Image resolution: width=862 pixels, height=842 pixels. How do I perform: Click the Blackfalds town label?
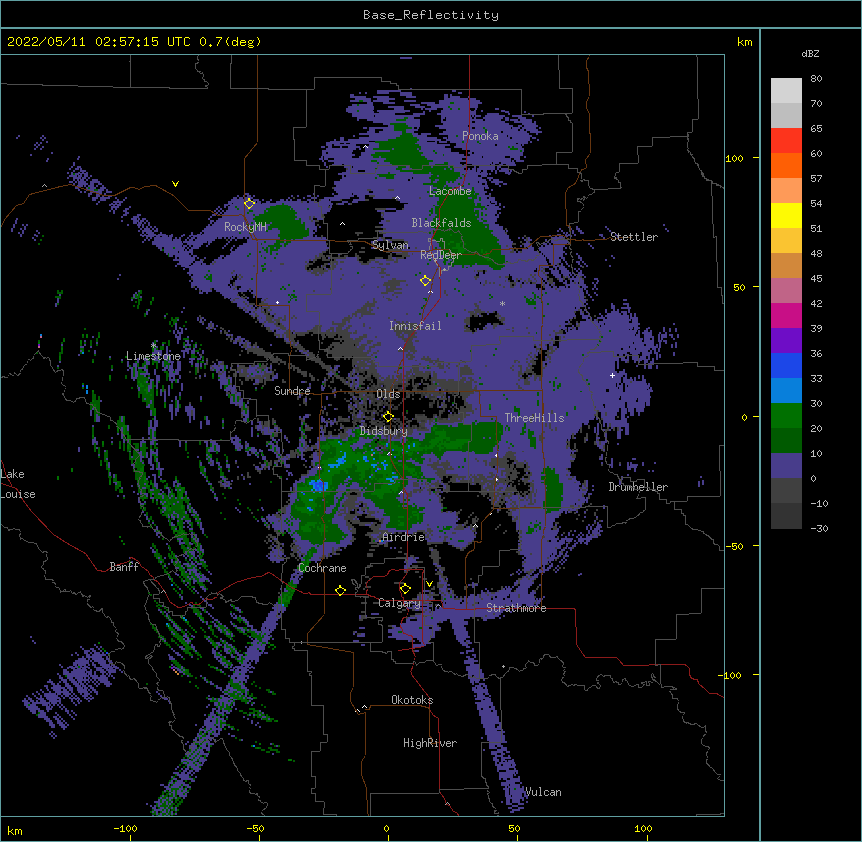(x=441, y=223)
